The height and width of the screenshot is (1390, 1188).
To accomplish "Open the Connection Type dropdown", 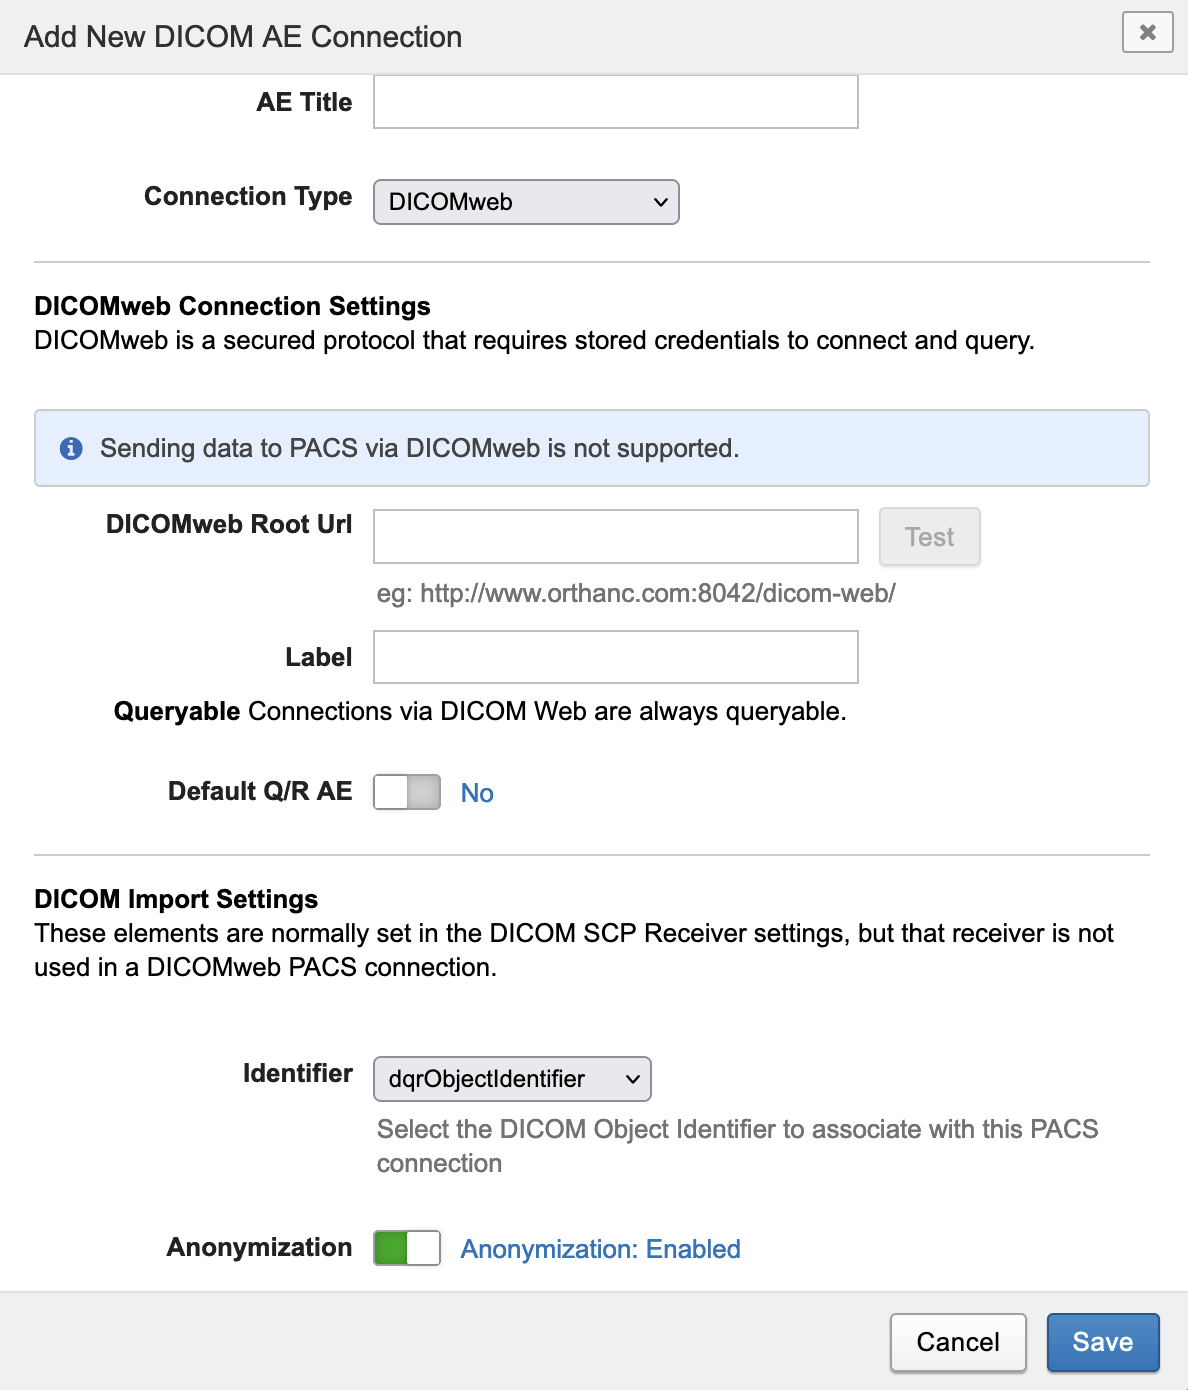I will tap(526, 202).
